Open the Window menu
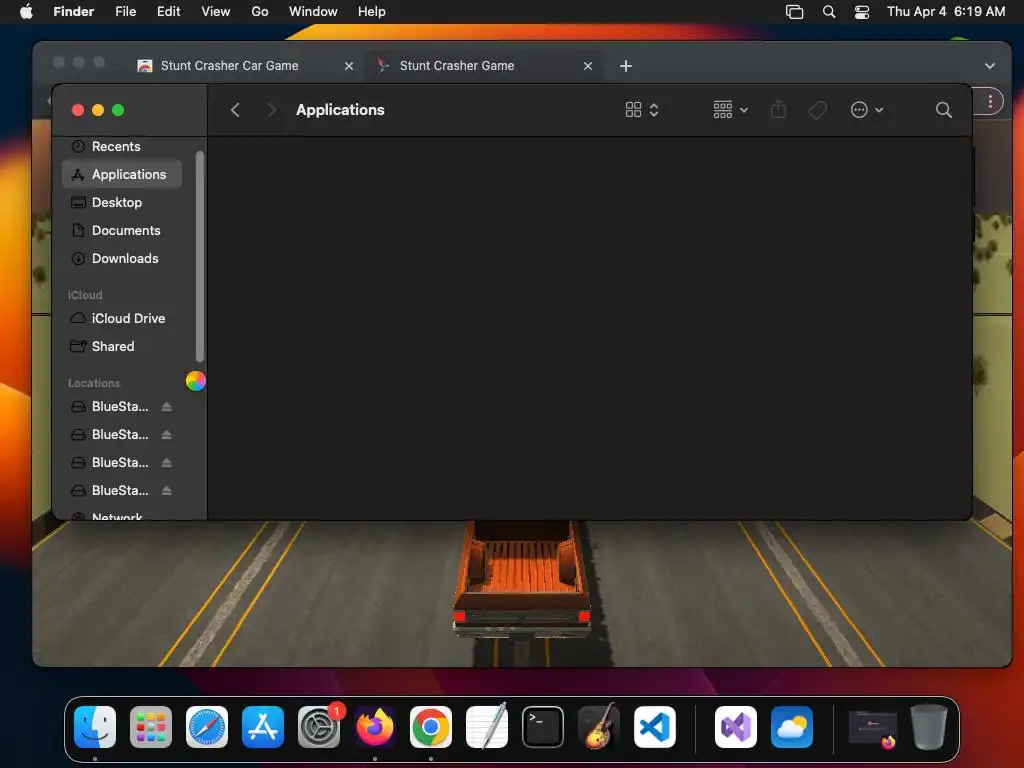The width and height of the screenshot is (1024, 768). 313,11
